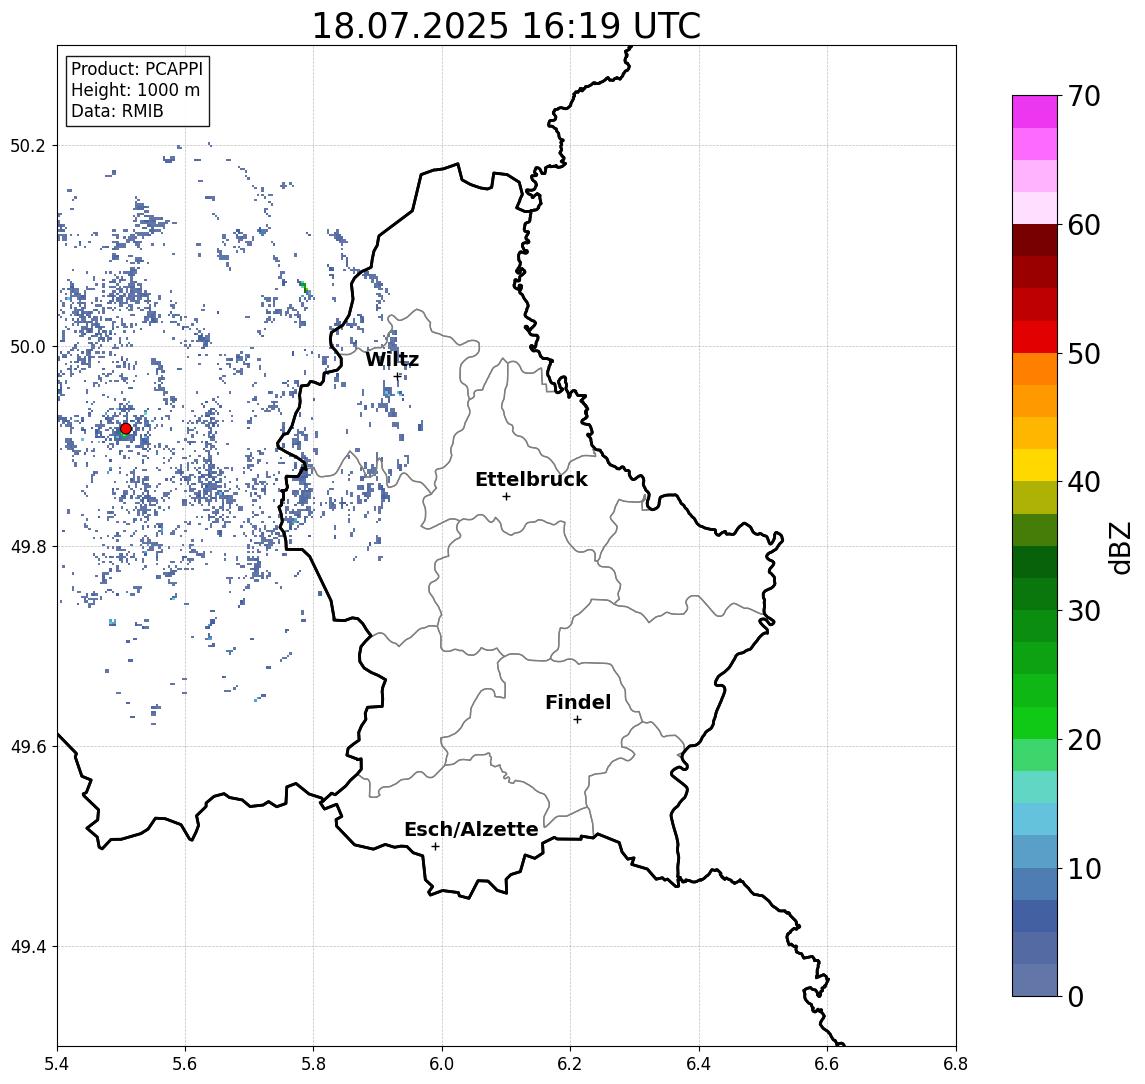Screen dimensions: 1145x1084
Task: Click the longitude label 5.4
Action: point(57,1064)
